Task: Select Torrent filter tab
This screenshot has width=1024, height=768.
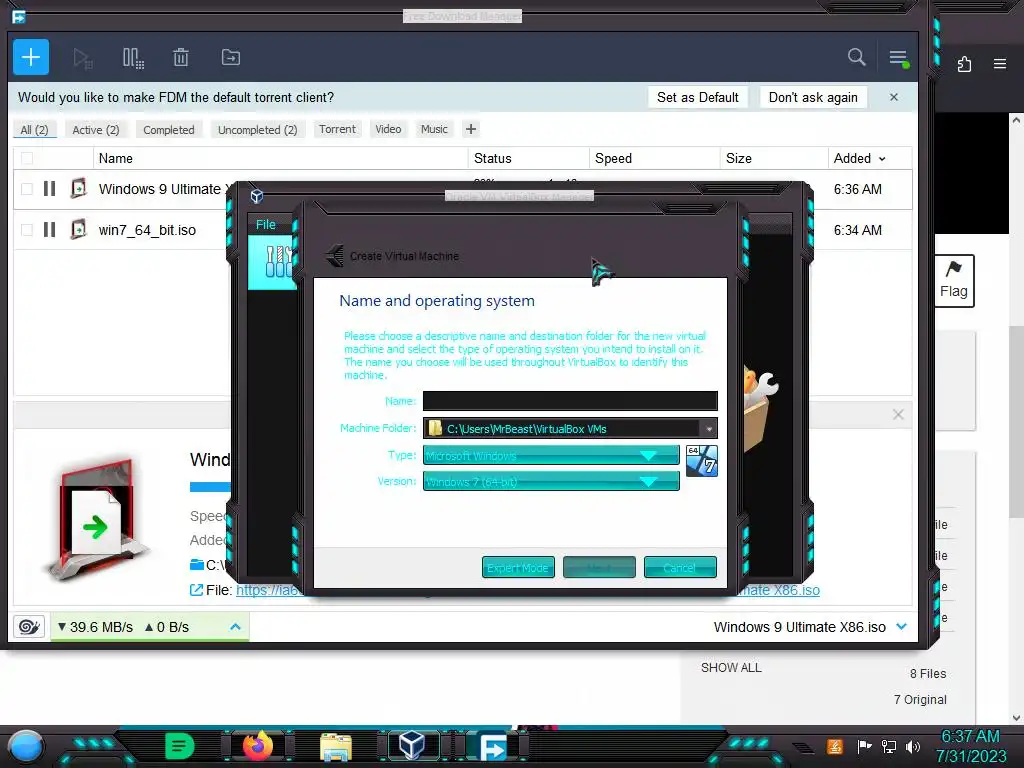Action: click(337, 129)
